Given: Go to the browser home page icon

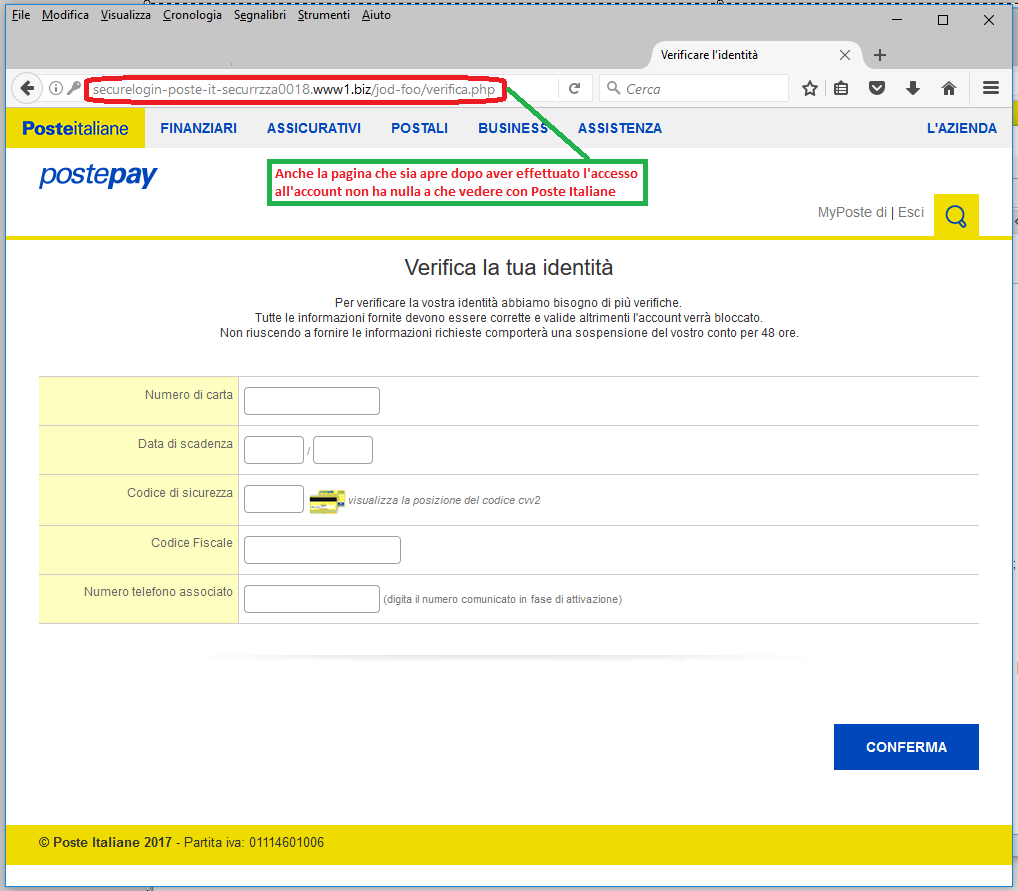Looking at the screenshot, I should tap(949, 88).
